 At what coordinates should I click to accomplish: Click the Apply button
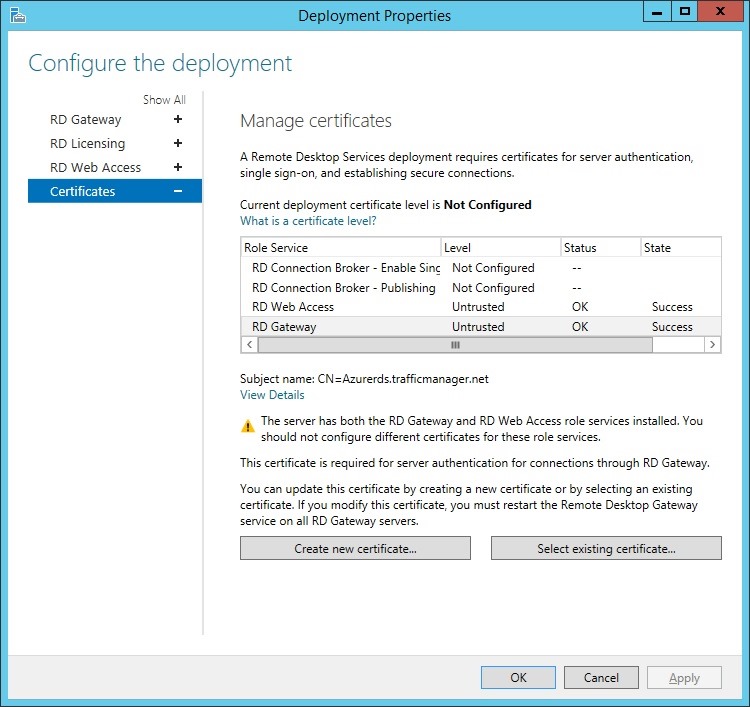point(684,677)
